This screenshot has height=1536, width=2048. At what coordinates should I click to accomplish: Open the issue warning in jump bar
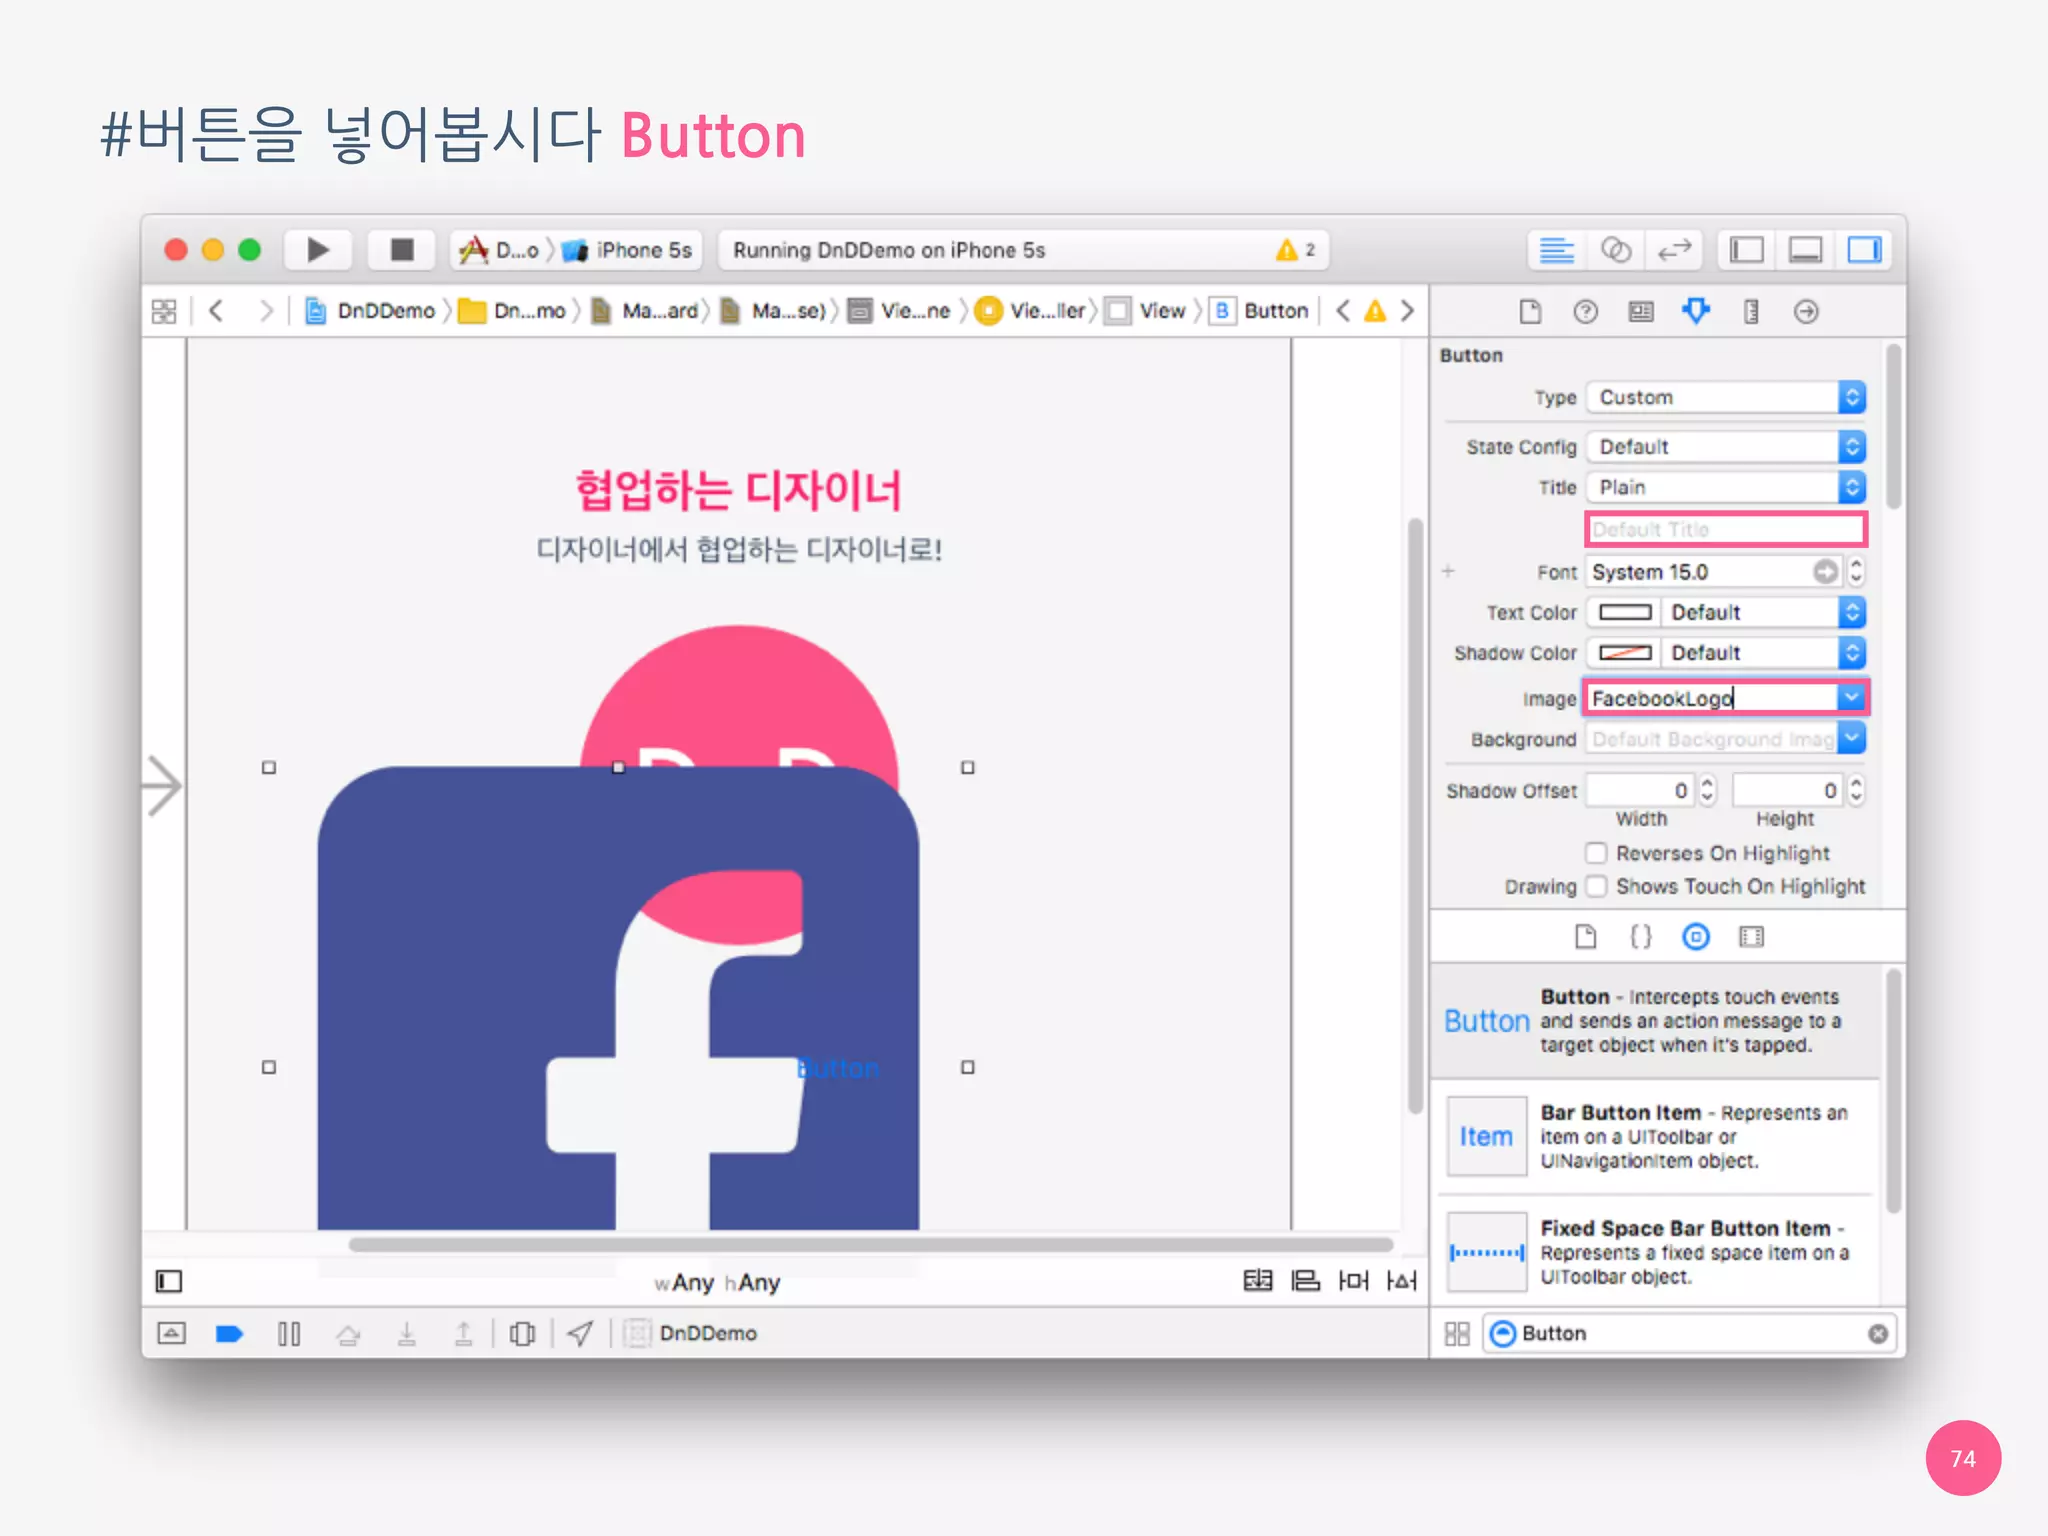pyautogui.click(x=1376, y=311)
